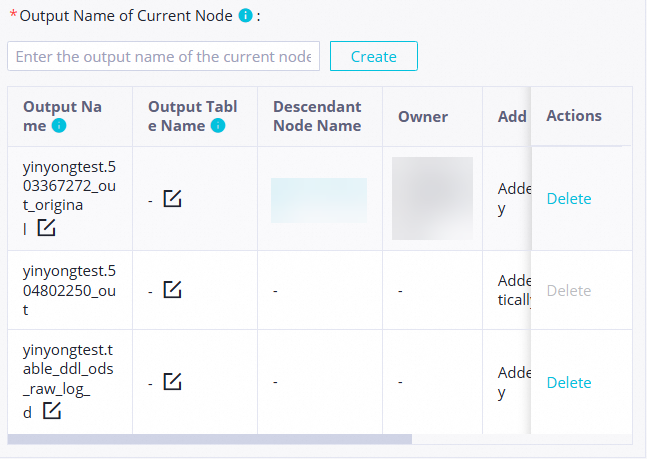Delete the 503367272_out_original output row
647x459 pixels.
(569, 199)
